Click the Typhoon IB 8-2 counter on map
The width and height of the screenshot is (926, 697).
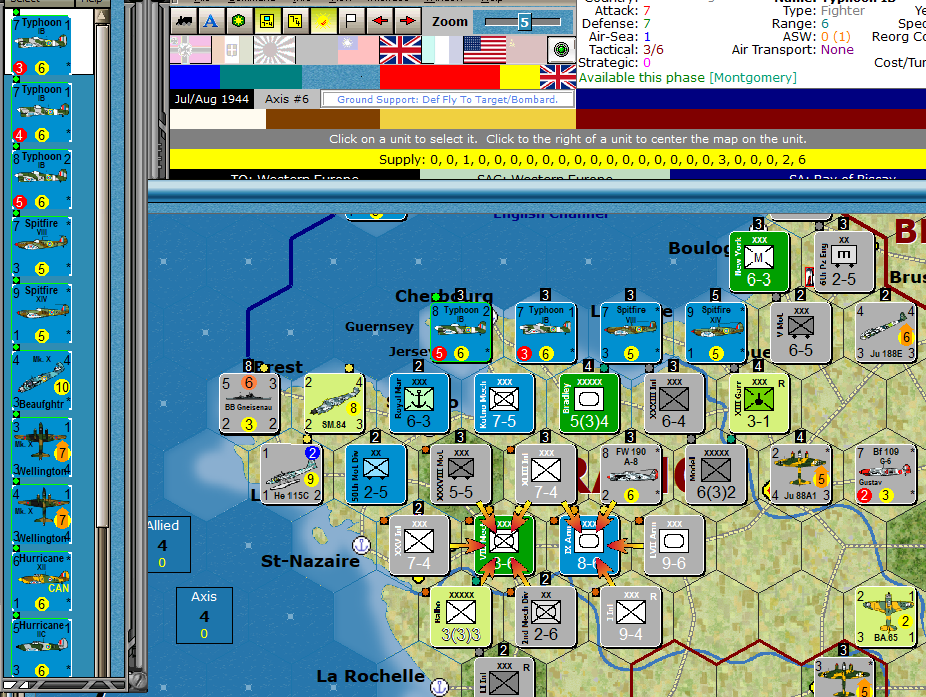tap(461, 333)
